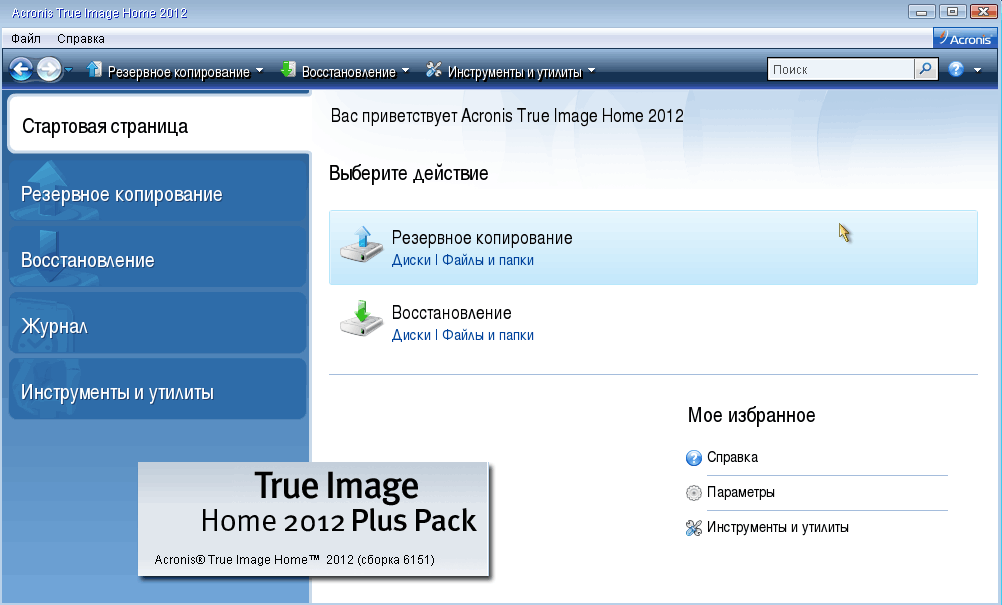This screenshot has height=605, width=1002.
Task: Expand the Инструменты и утилиты toolbar dropdown
Action: pos(591,71)
